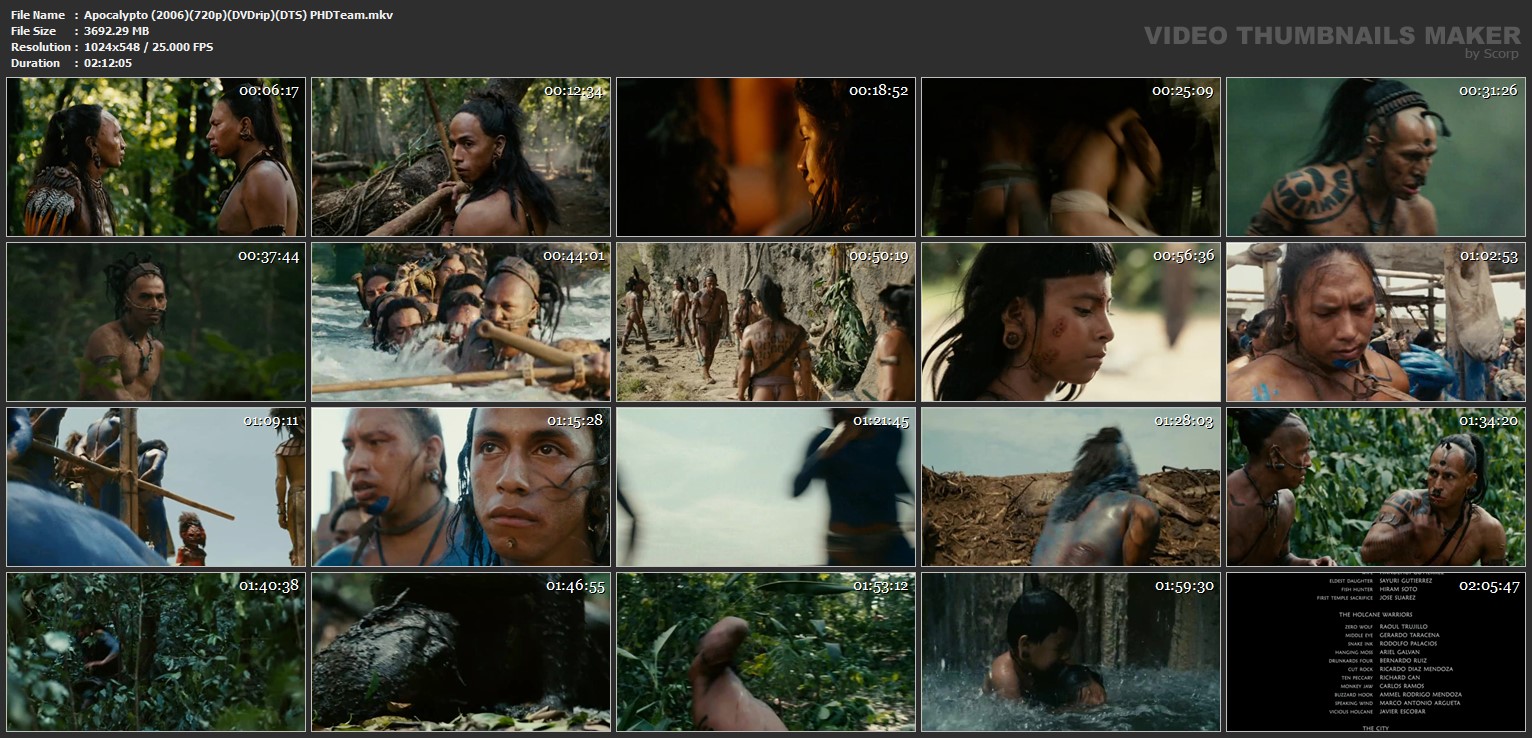Click the thumbnail timestamped 00:06:17
Viewport: 1532px width, 738px height.
tap(156, 157)
